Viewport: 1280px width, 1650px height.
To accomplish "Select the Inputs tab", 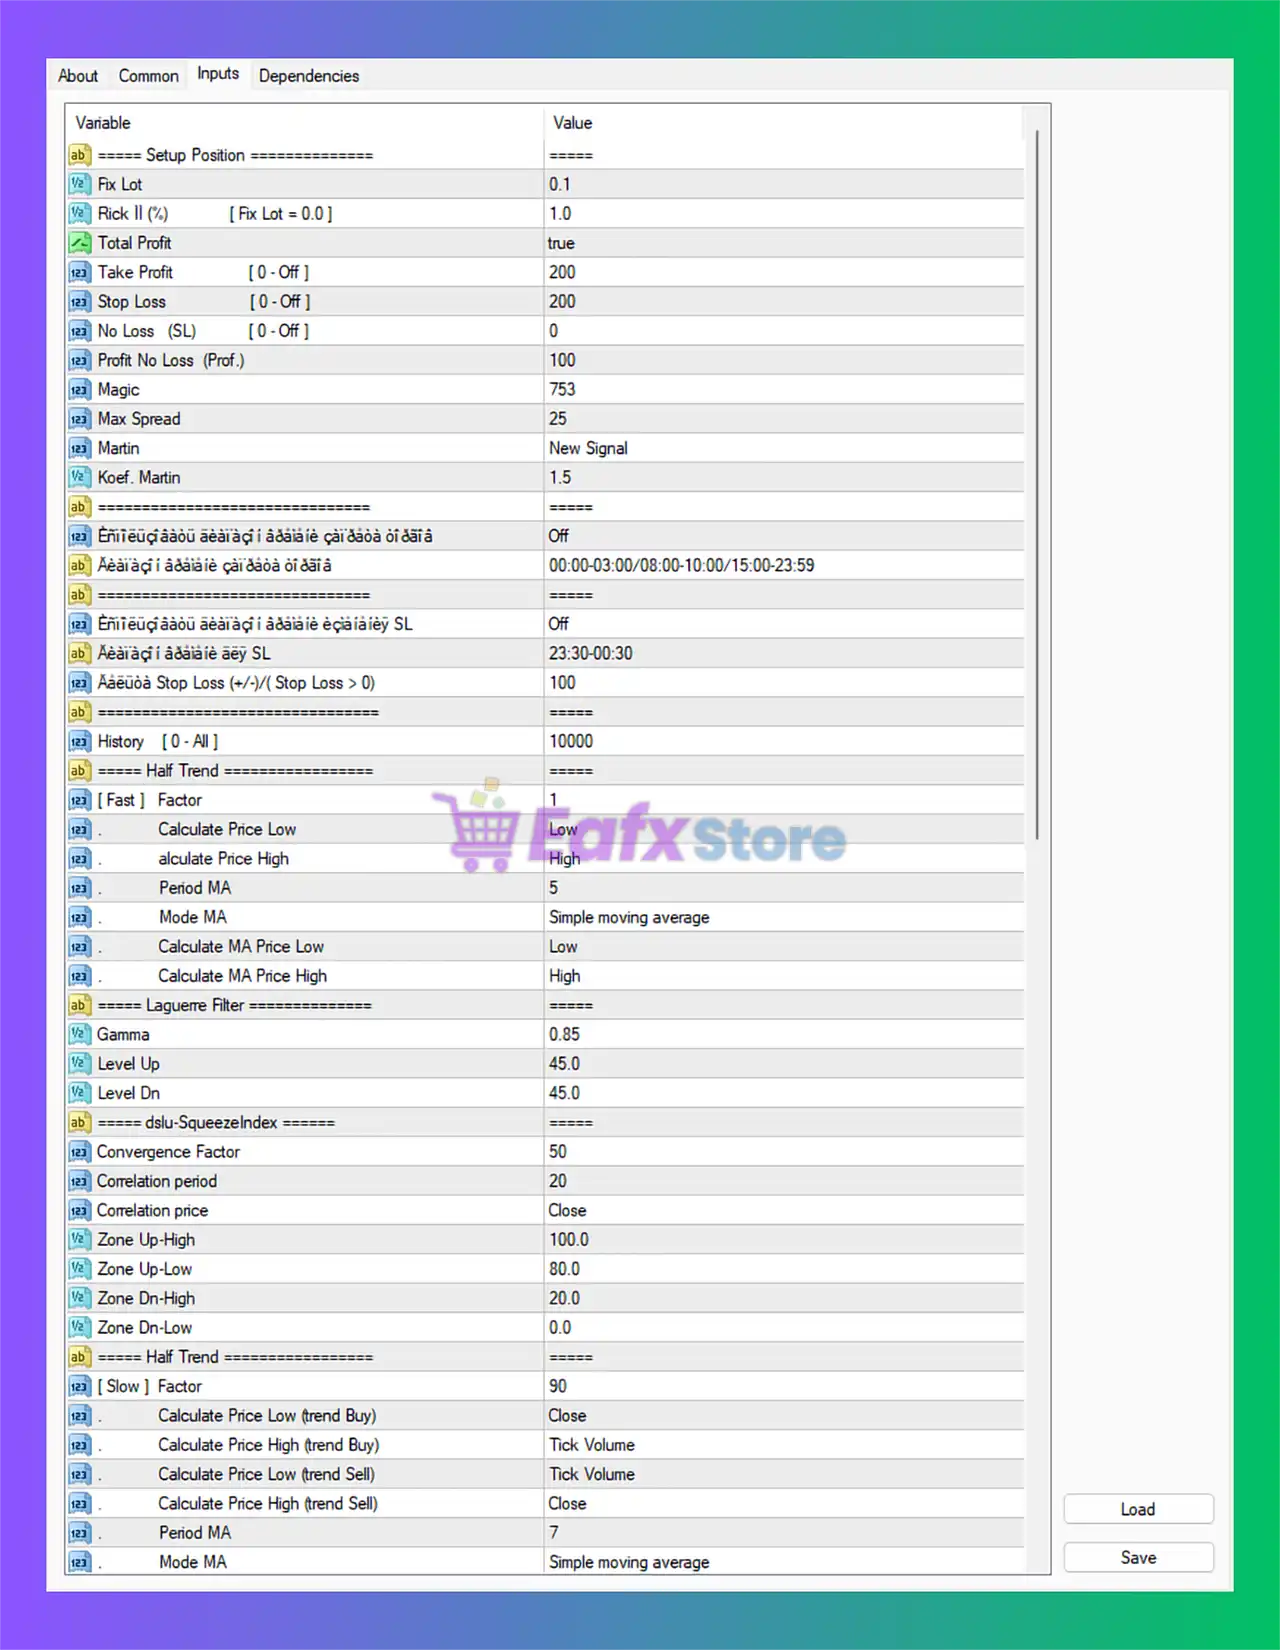I will pyautogui.click(x=218, y=74).
